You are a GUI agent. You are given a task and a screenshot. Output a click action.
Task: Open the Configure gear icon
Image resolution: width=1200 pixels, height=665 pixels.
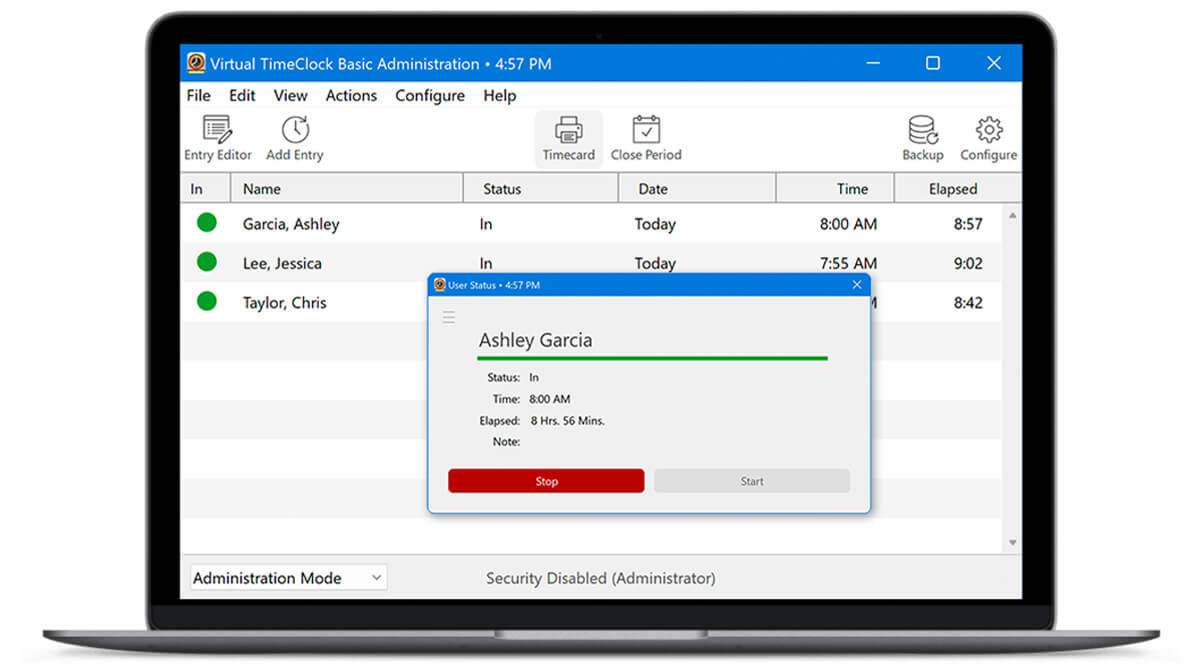point(988,137)
